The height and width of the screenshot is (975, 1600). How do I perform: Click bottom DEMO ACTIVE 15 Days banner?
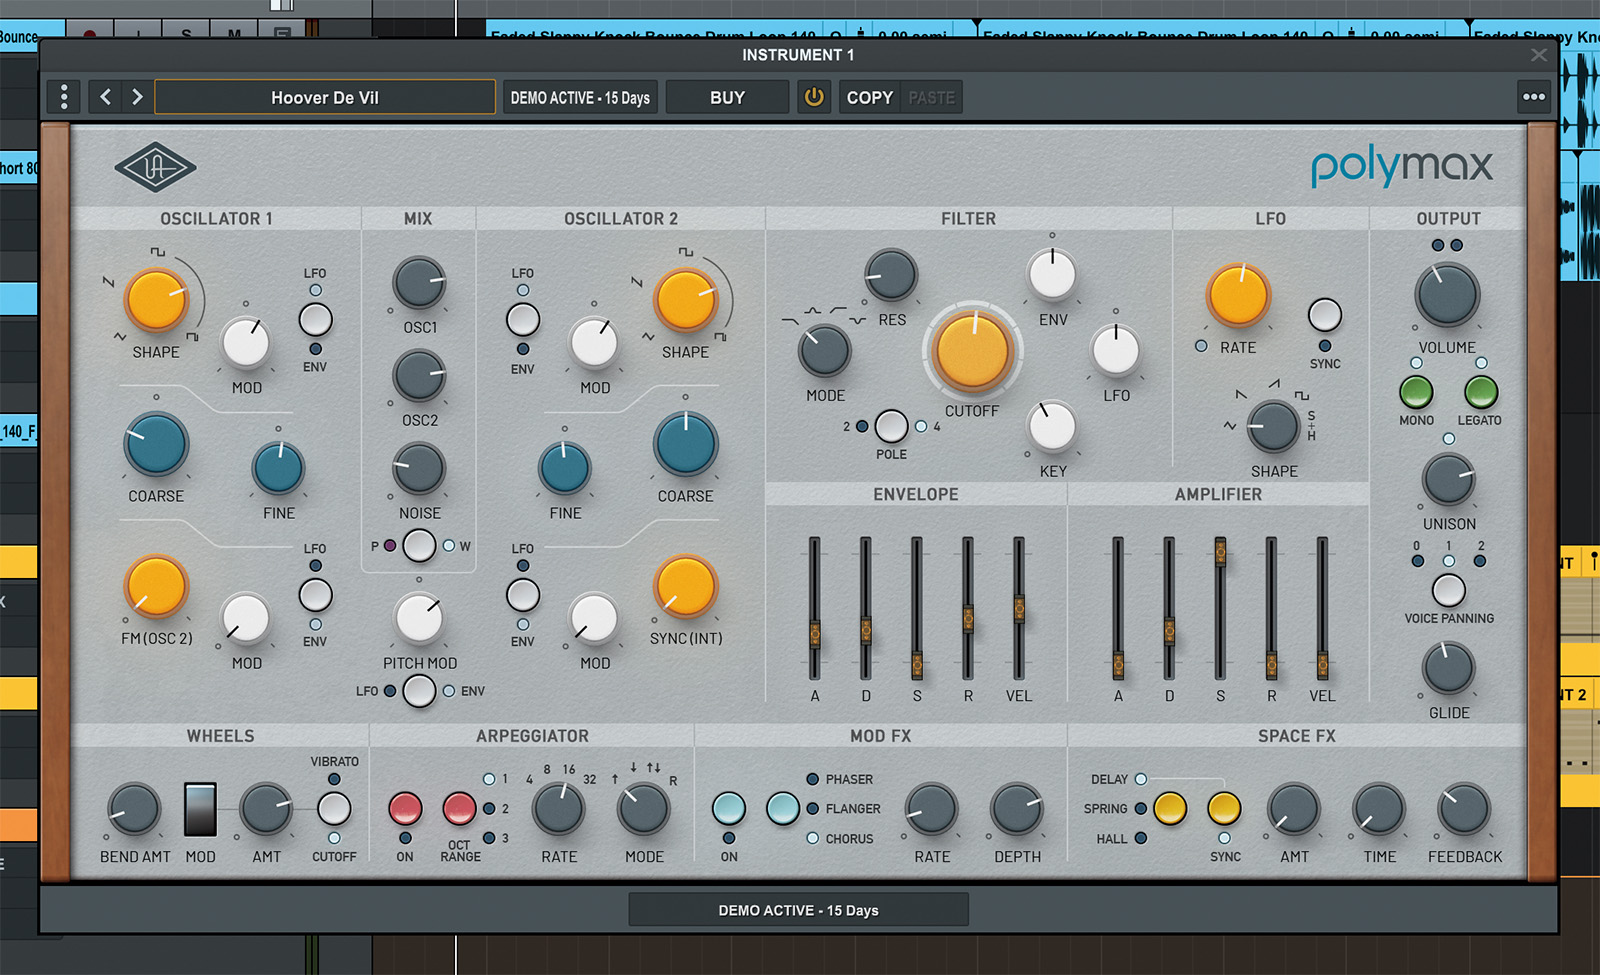click(798, 910)
